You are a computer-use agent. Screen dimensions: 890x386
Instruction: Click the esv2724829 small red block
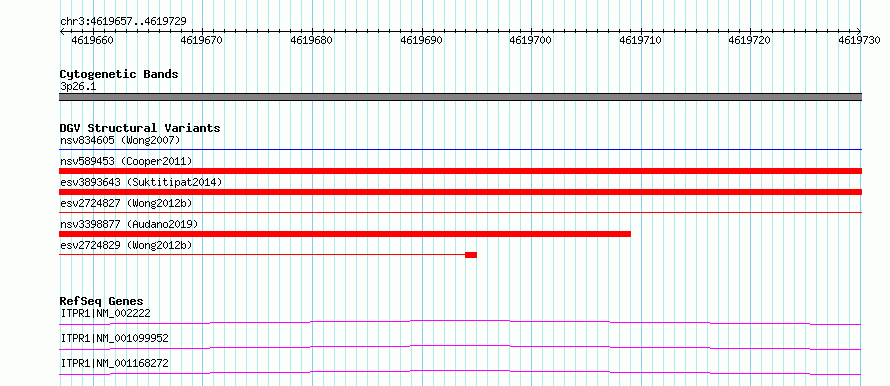[x=471, y=255]
